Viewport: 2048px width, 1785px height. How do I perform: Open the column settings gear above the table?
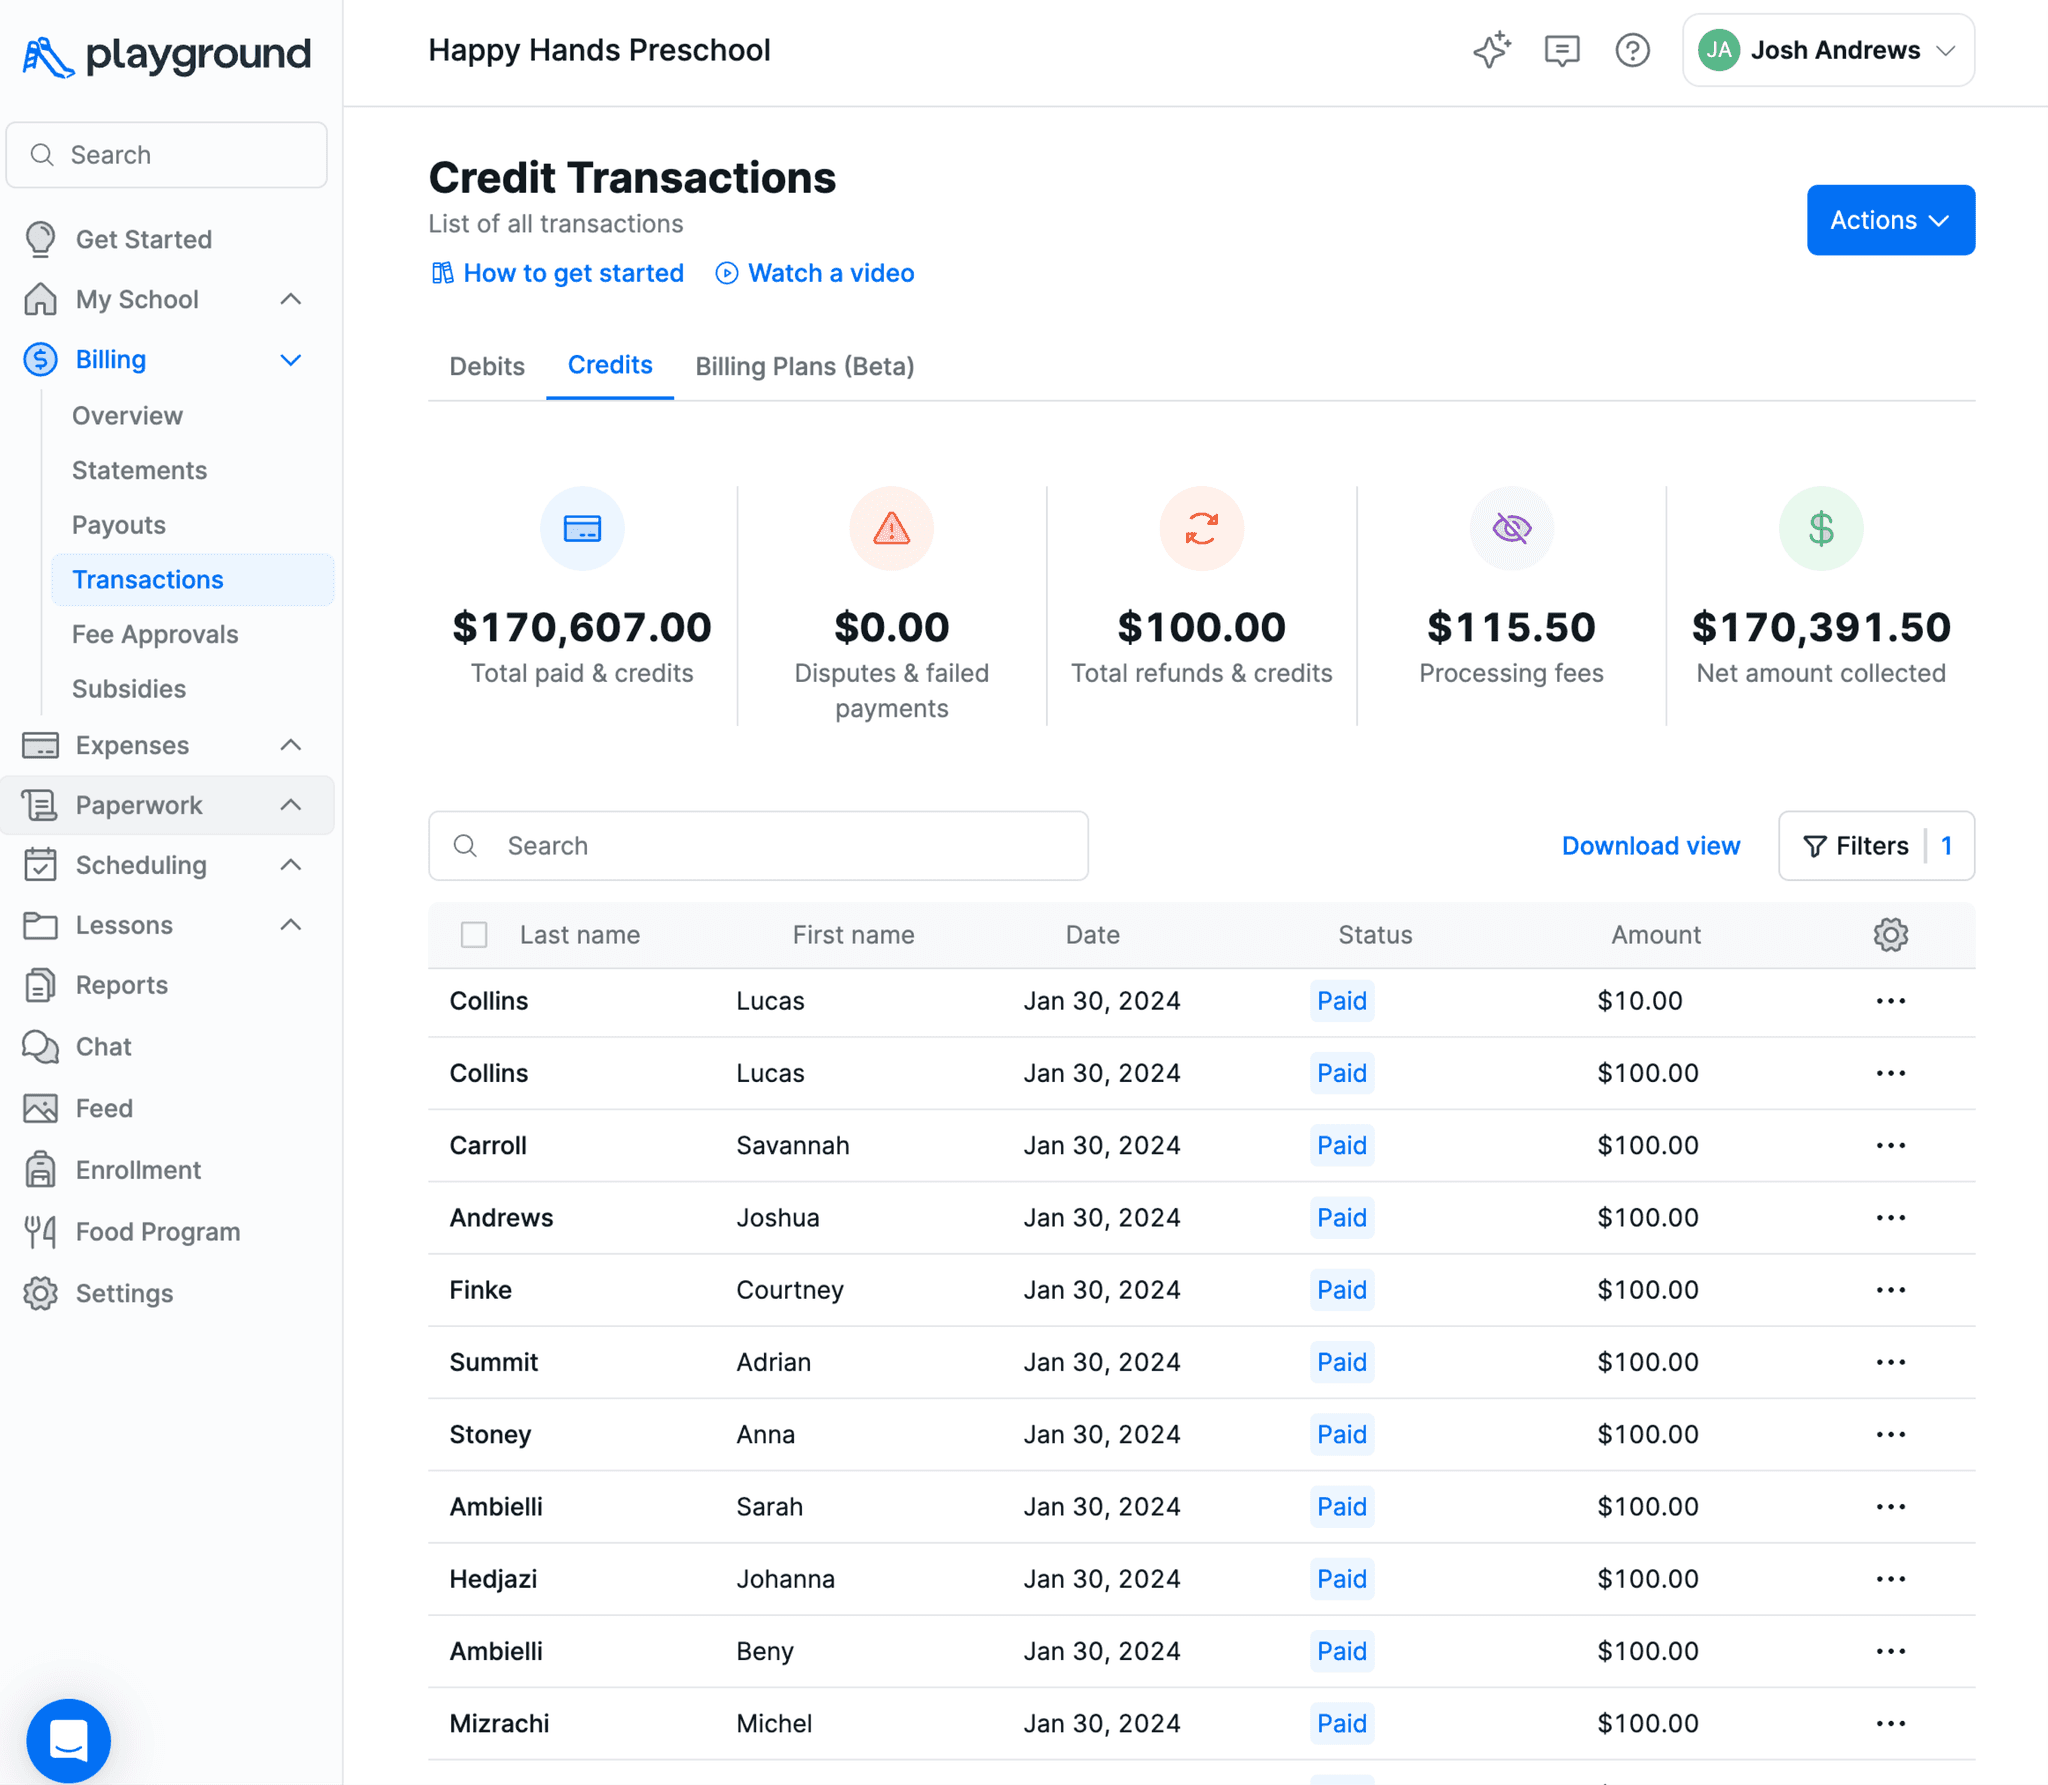1890,934
